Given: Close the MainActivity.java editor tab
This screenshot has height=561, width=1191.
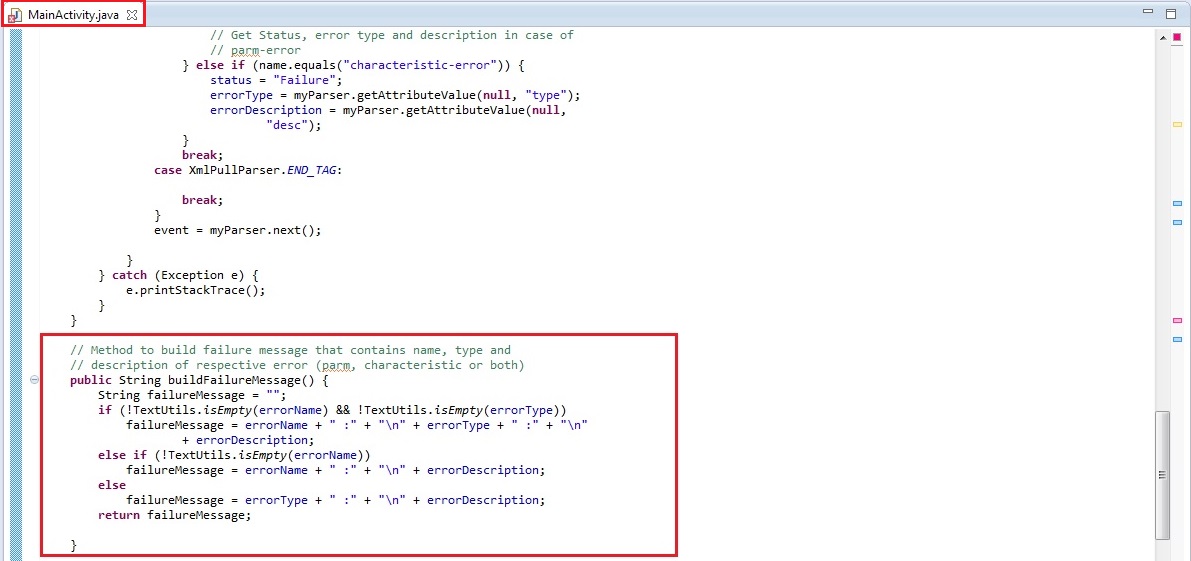Looking at the screenshot, I should [x=132, y=15].
